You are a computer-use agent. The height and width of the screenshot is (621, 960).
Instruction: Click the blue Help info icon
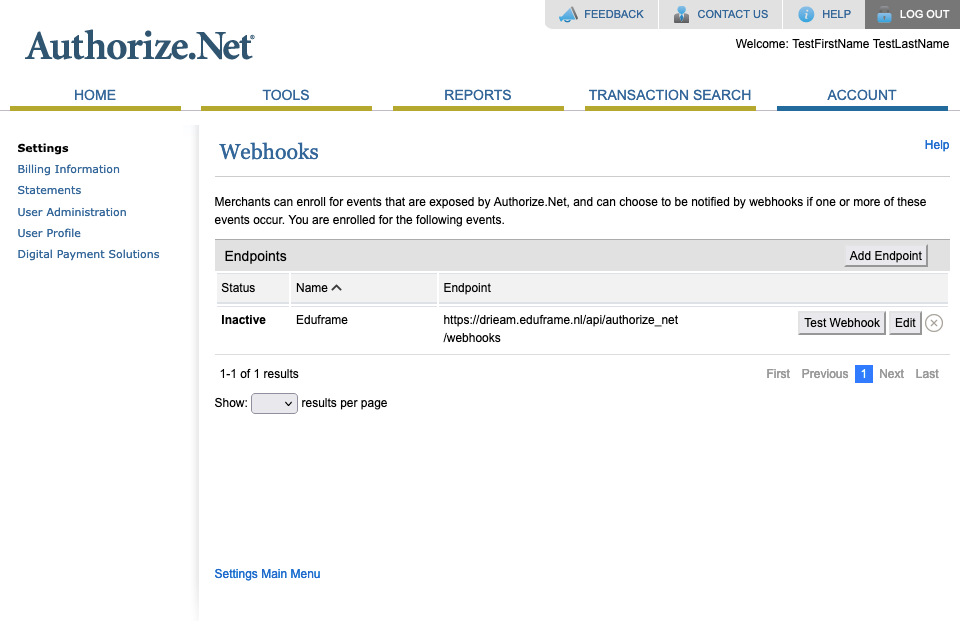coord(806,14)
